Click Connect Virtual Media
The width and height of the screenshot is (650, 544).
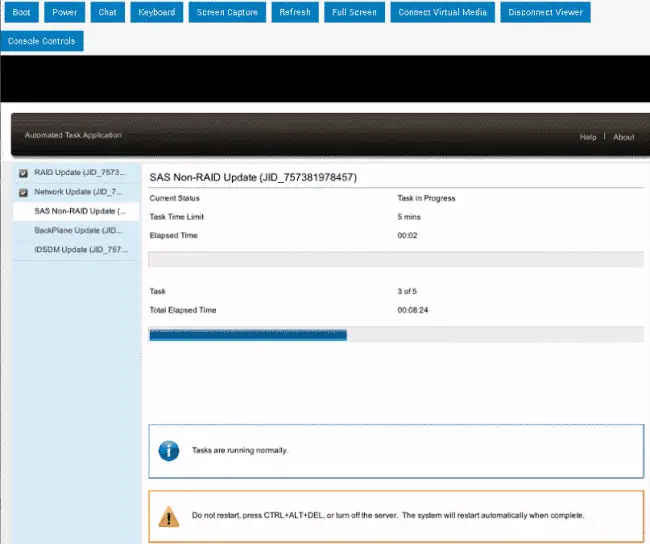(x=443, y=12)
